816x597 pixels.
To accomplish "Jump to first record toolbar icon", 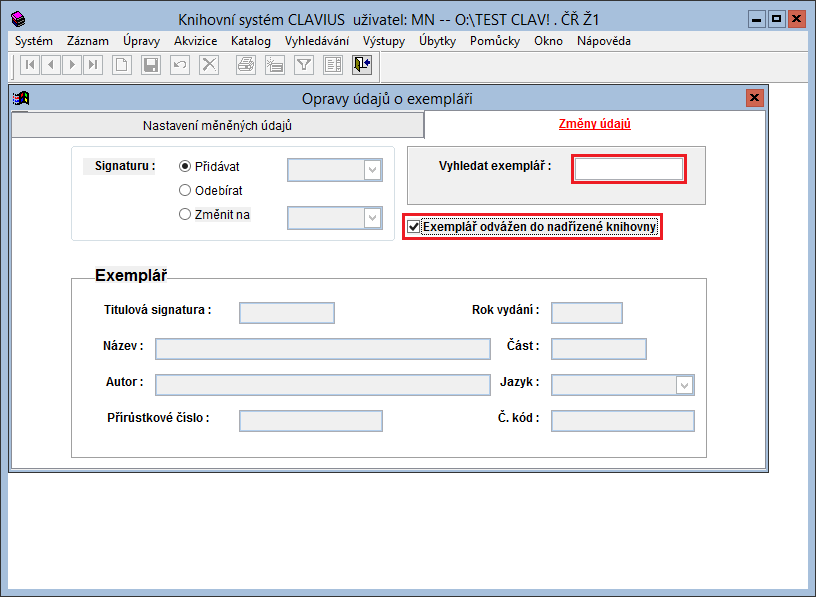I will [30, 65].
